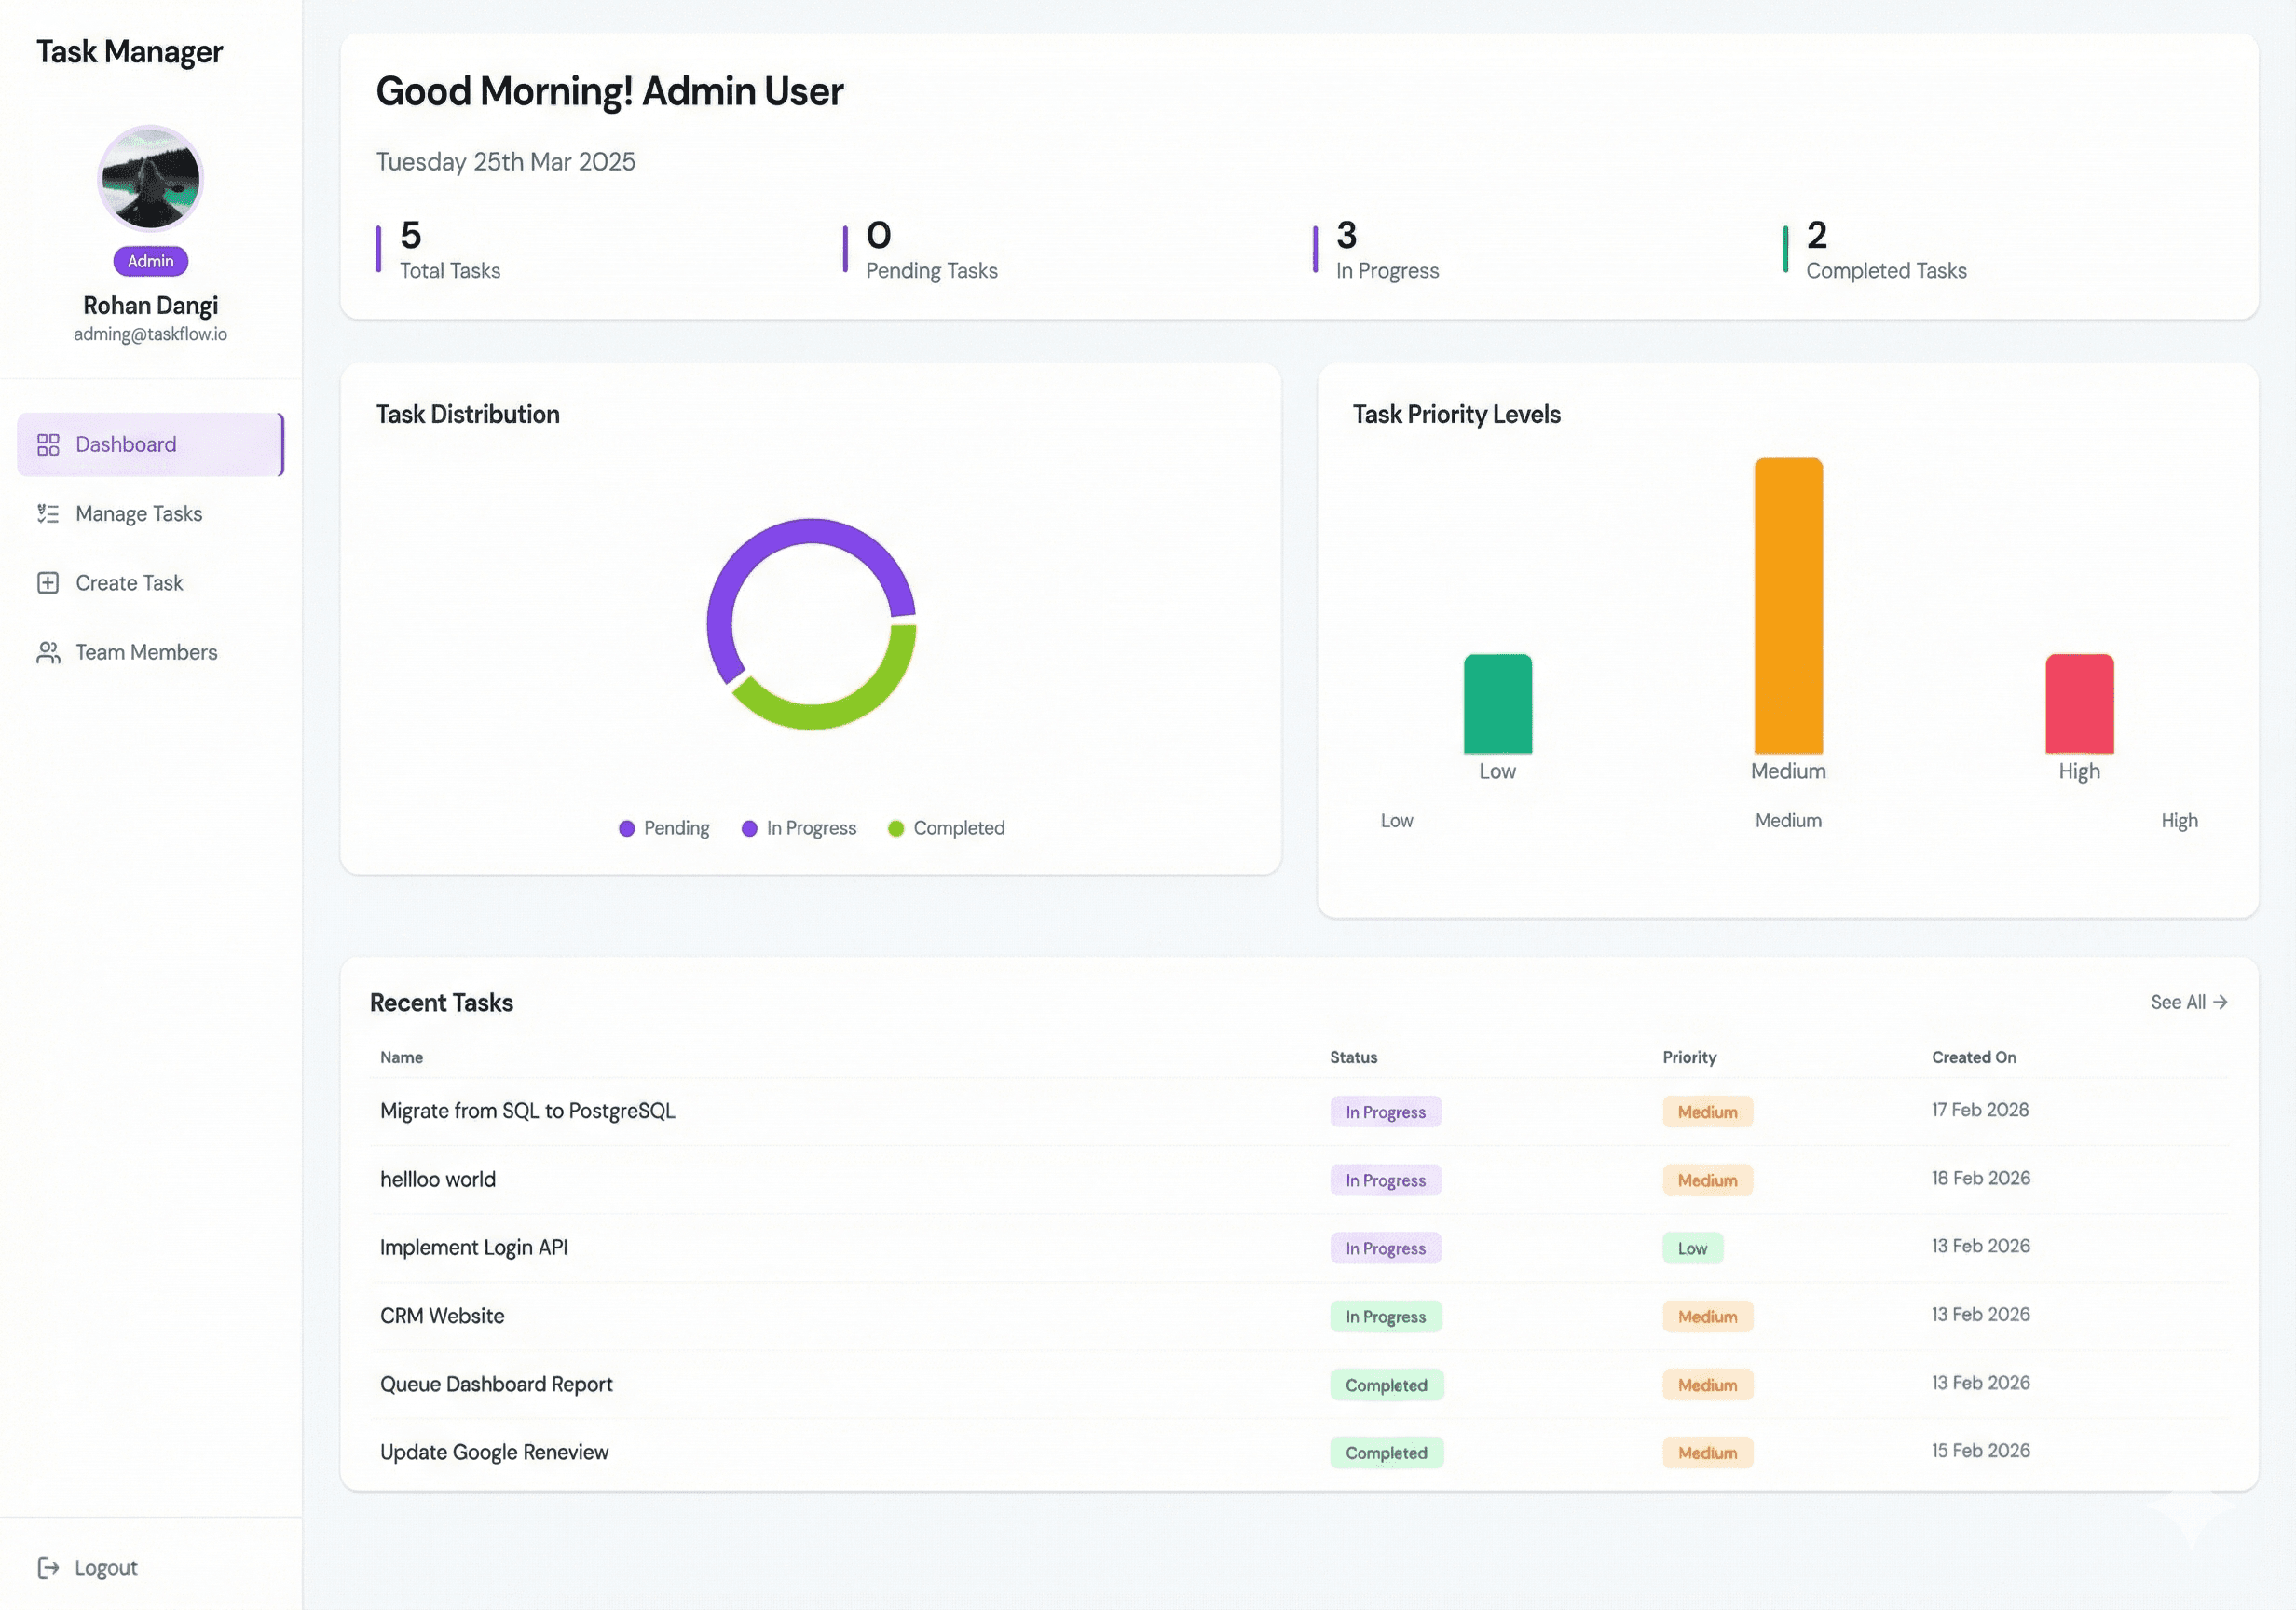
Task: Click Rohan Dangi's profile picture
Action: click(149, 179)
